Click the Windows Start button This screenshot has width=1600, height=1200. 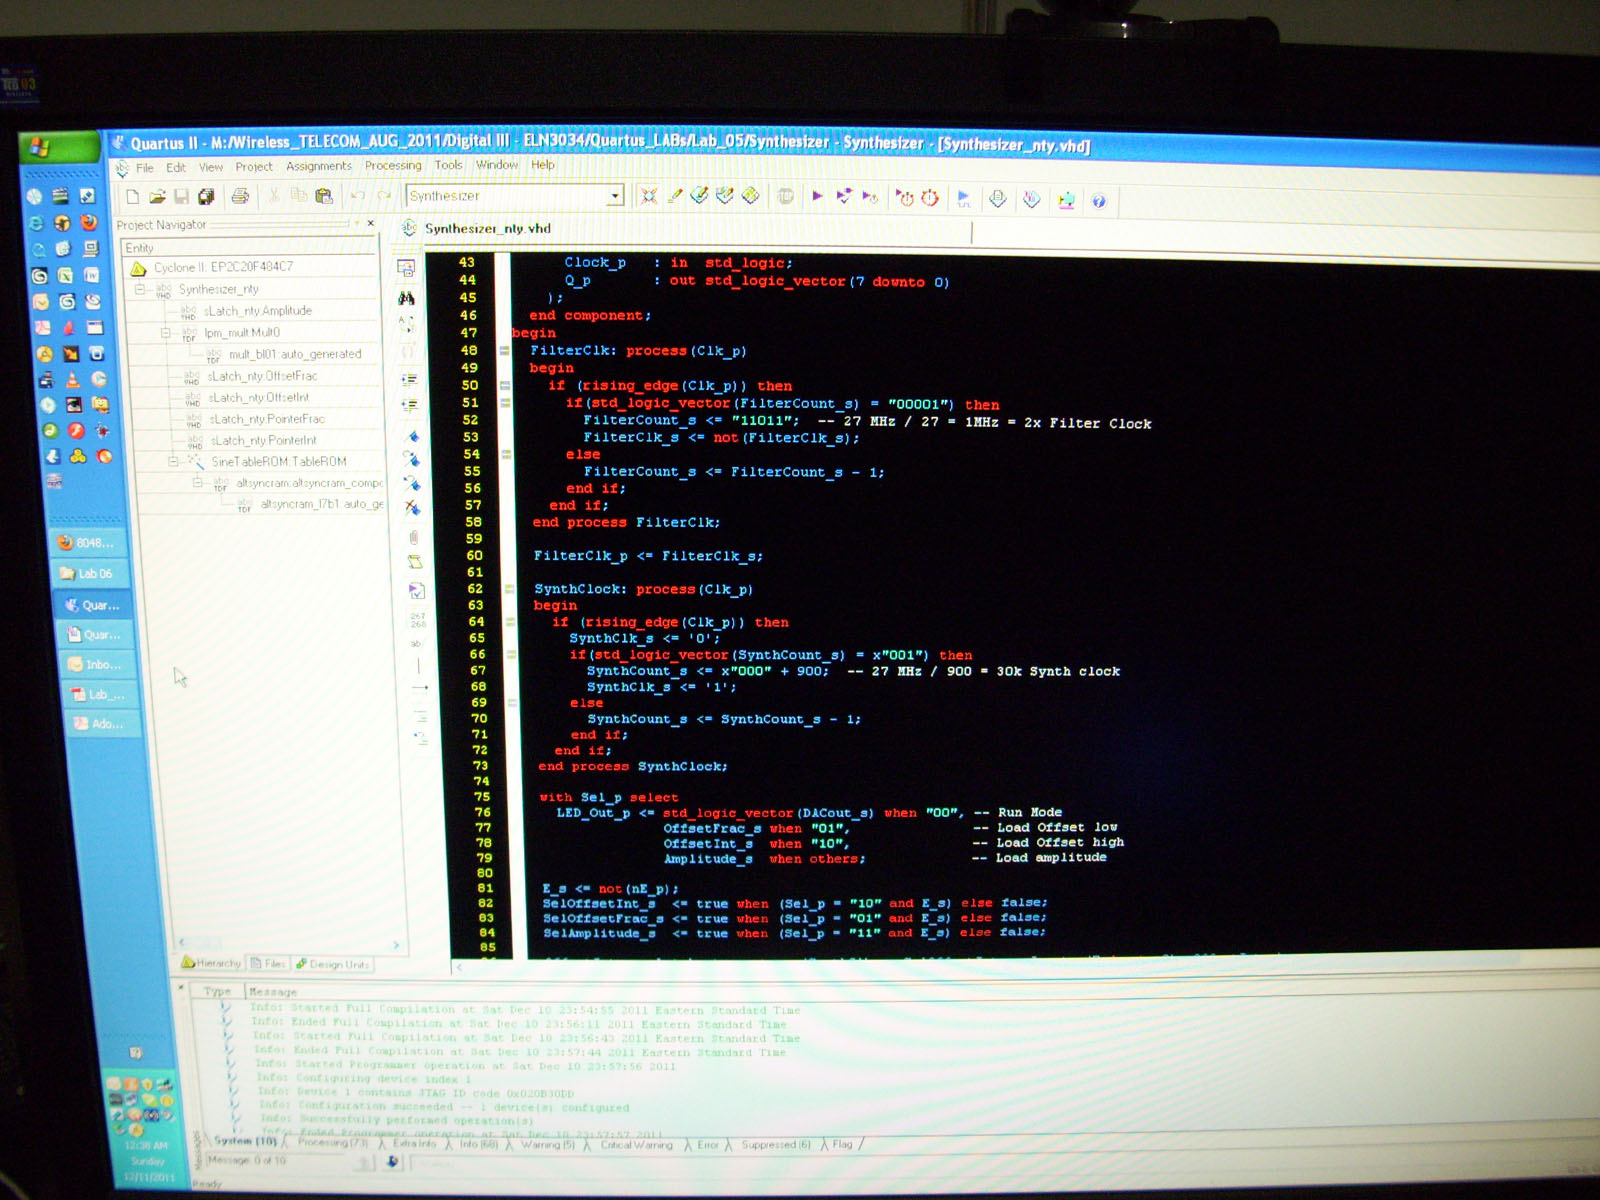click(x=58, y=148)
